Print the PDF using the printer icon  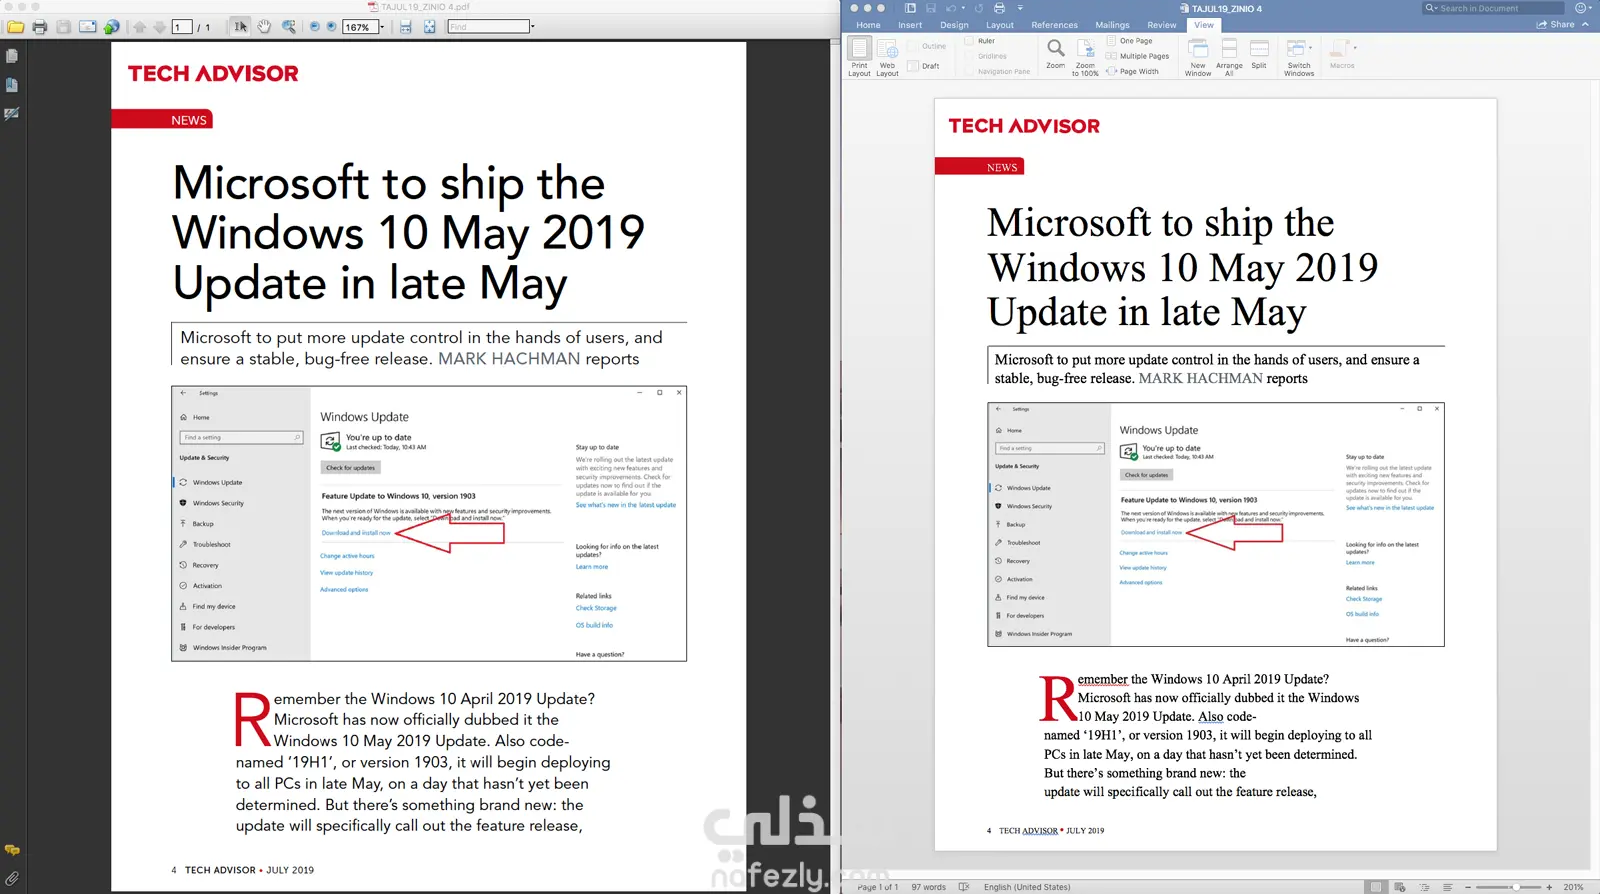(40, 27)
